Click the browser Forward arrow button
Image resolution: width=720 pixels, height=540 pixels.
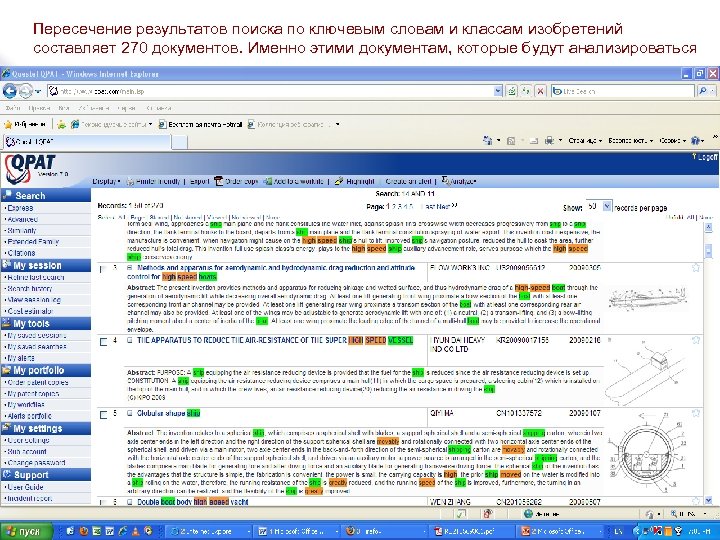[x=25, y=91]
